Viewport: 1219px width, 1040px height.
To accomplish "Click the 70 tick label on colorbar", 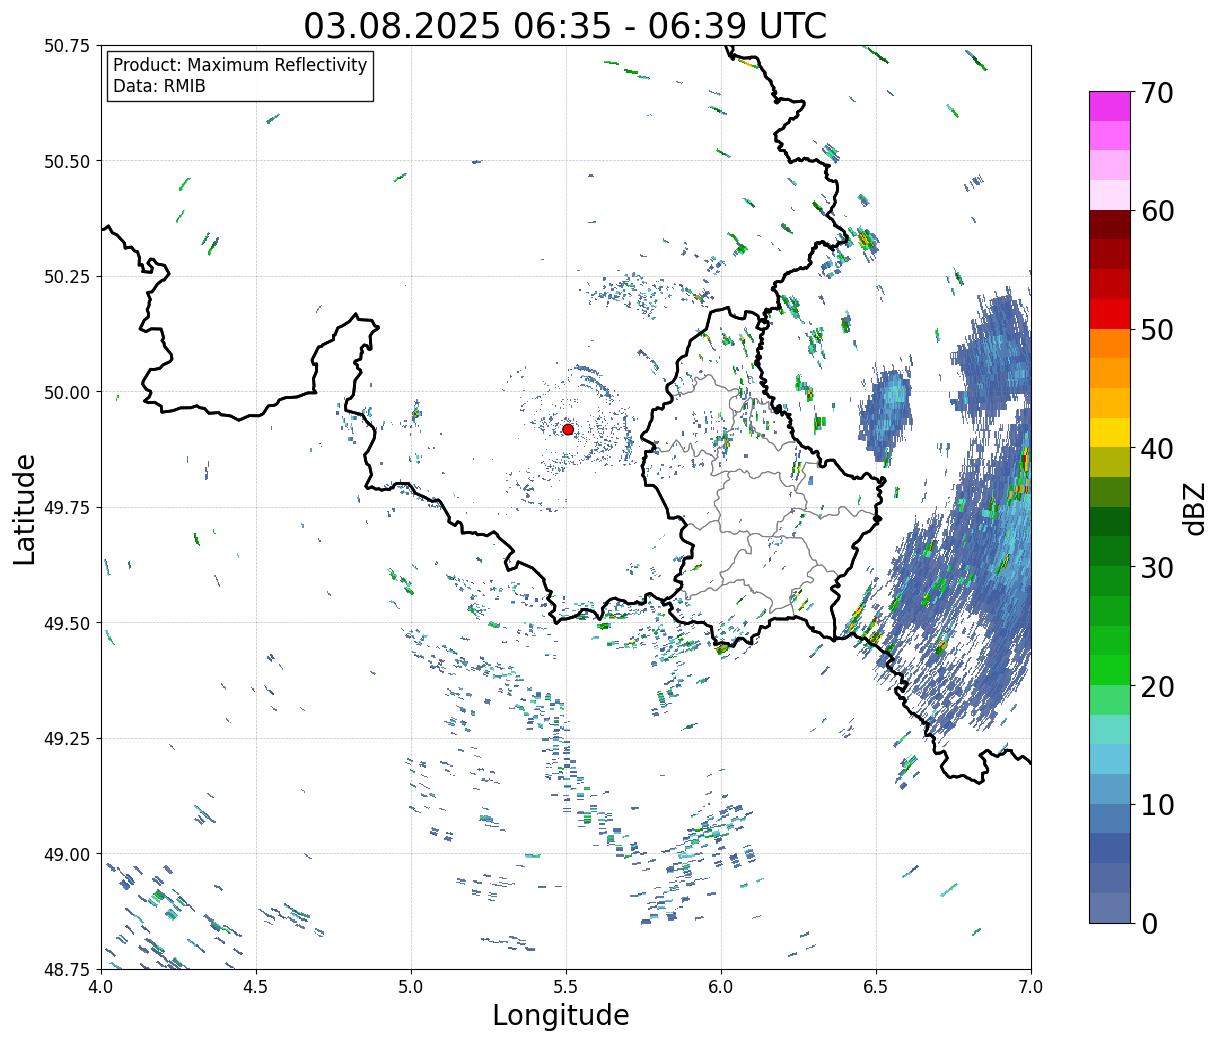I will [x=1156, y=93].
